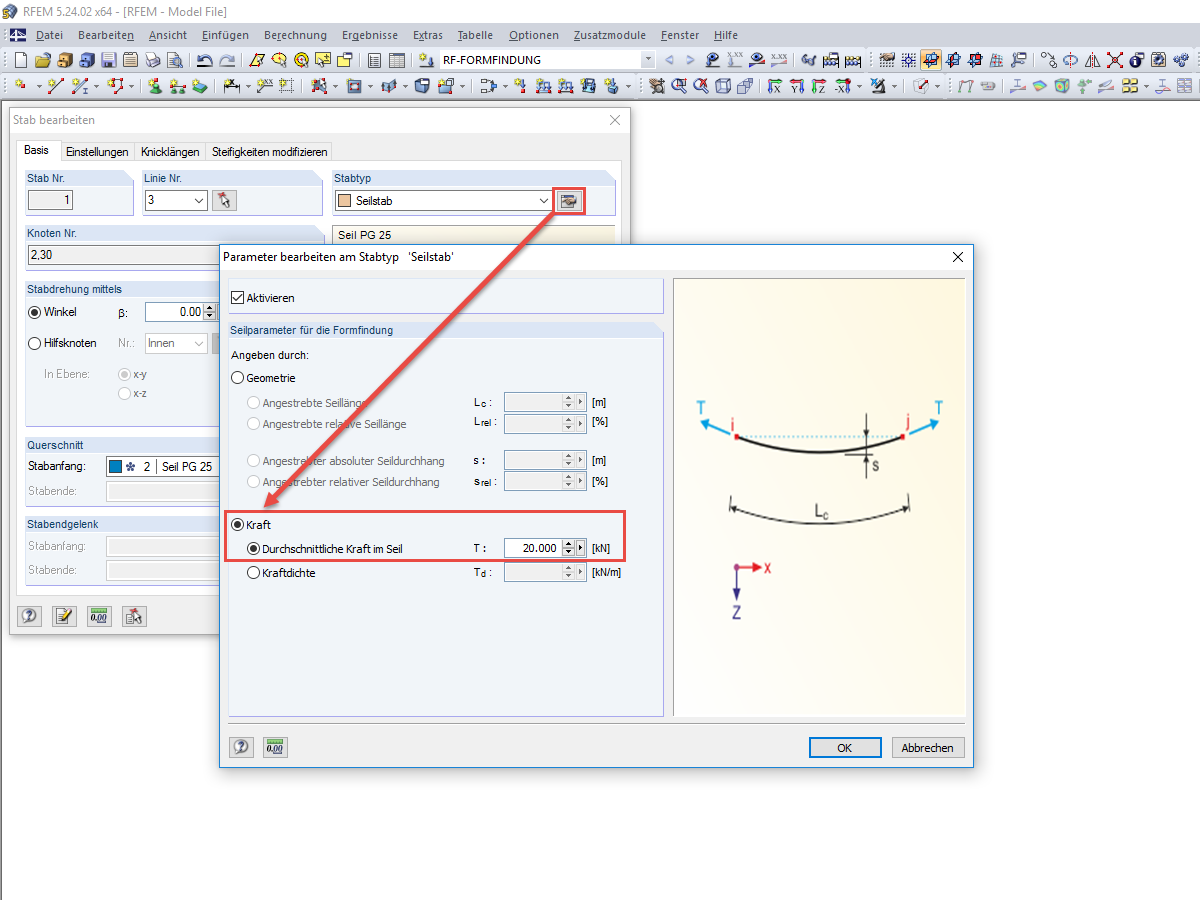Click the Print icon in the toolbar
The image size is (1200, 900).
[x=152, y=60]
